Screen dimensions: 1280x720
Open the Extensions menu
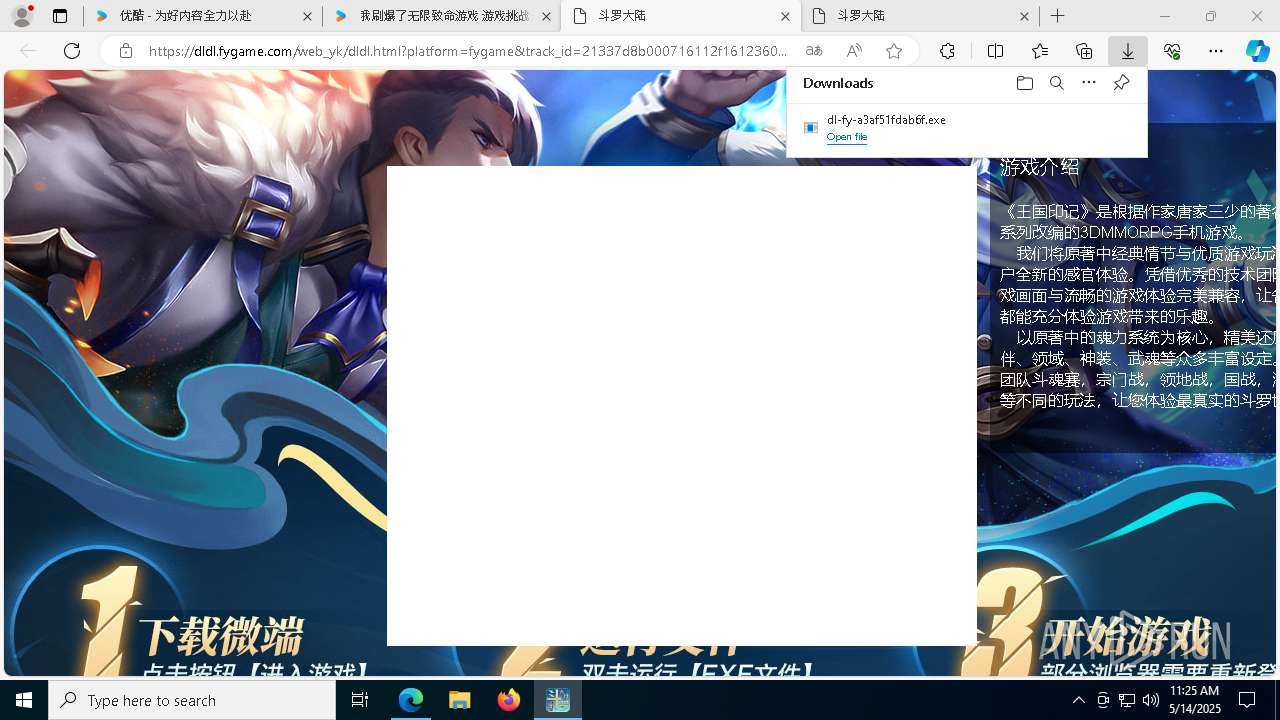[x=947, y=51]
